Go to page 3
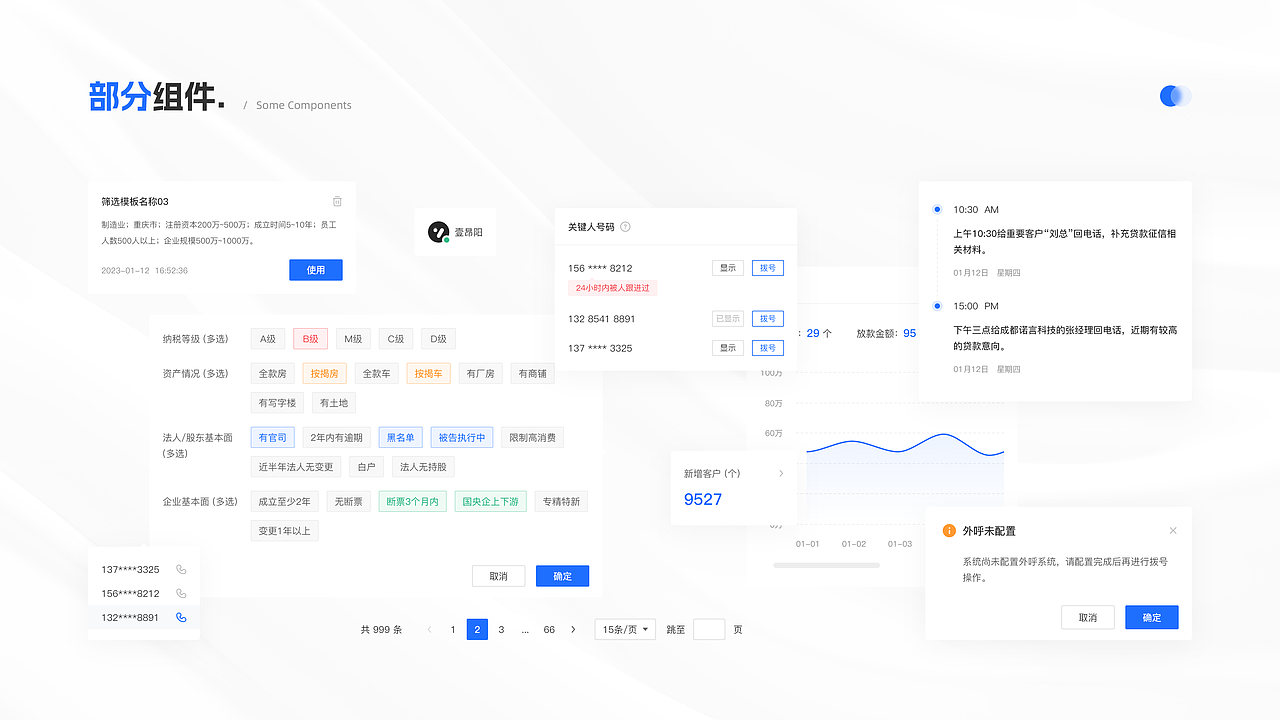 501,629
